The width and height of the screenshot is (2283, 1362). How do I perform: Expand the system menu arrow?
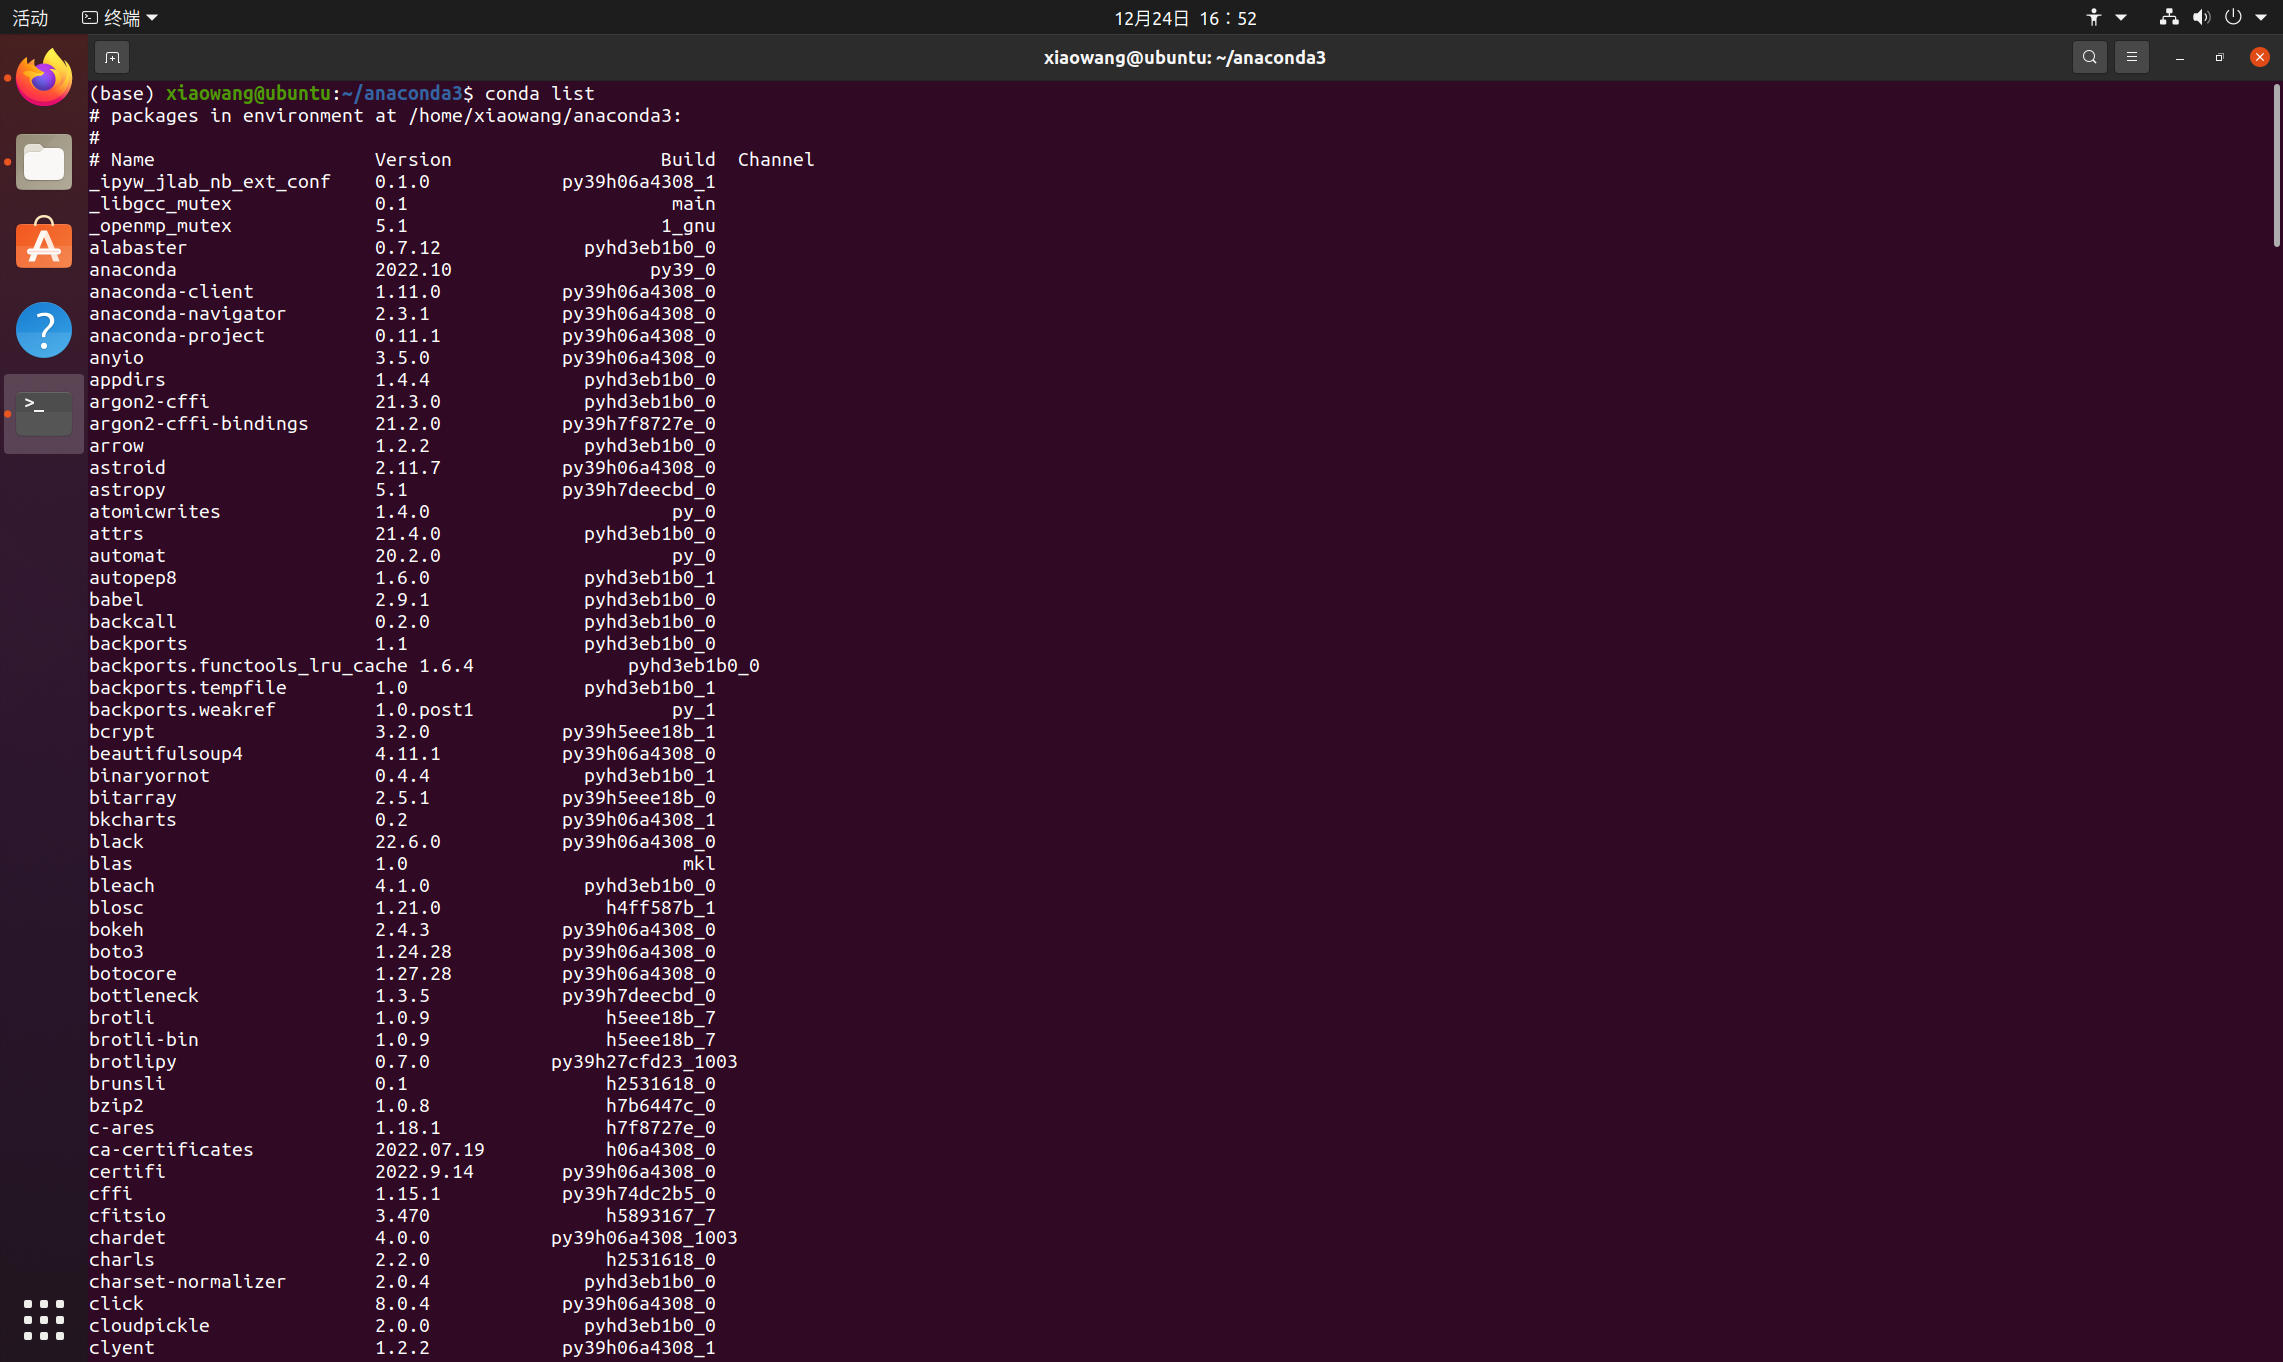2261,17
